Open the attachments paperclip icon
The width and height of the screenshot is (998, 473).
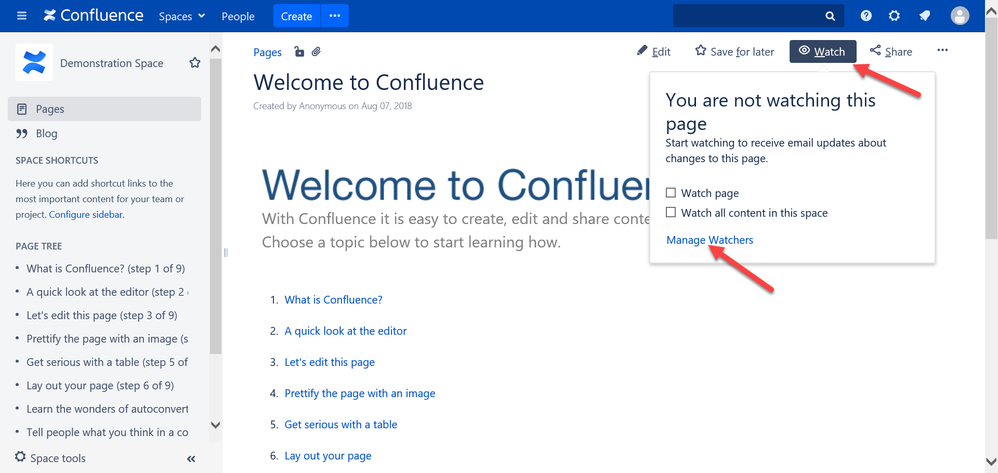click(x=316, y=52)
